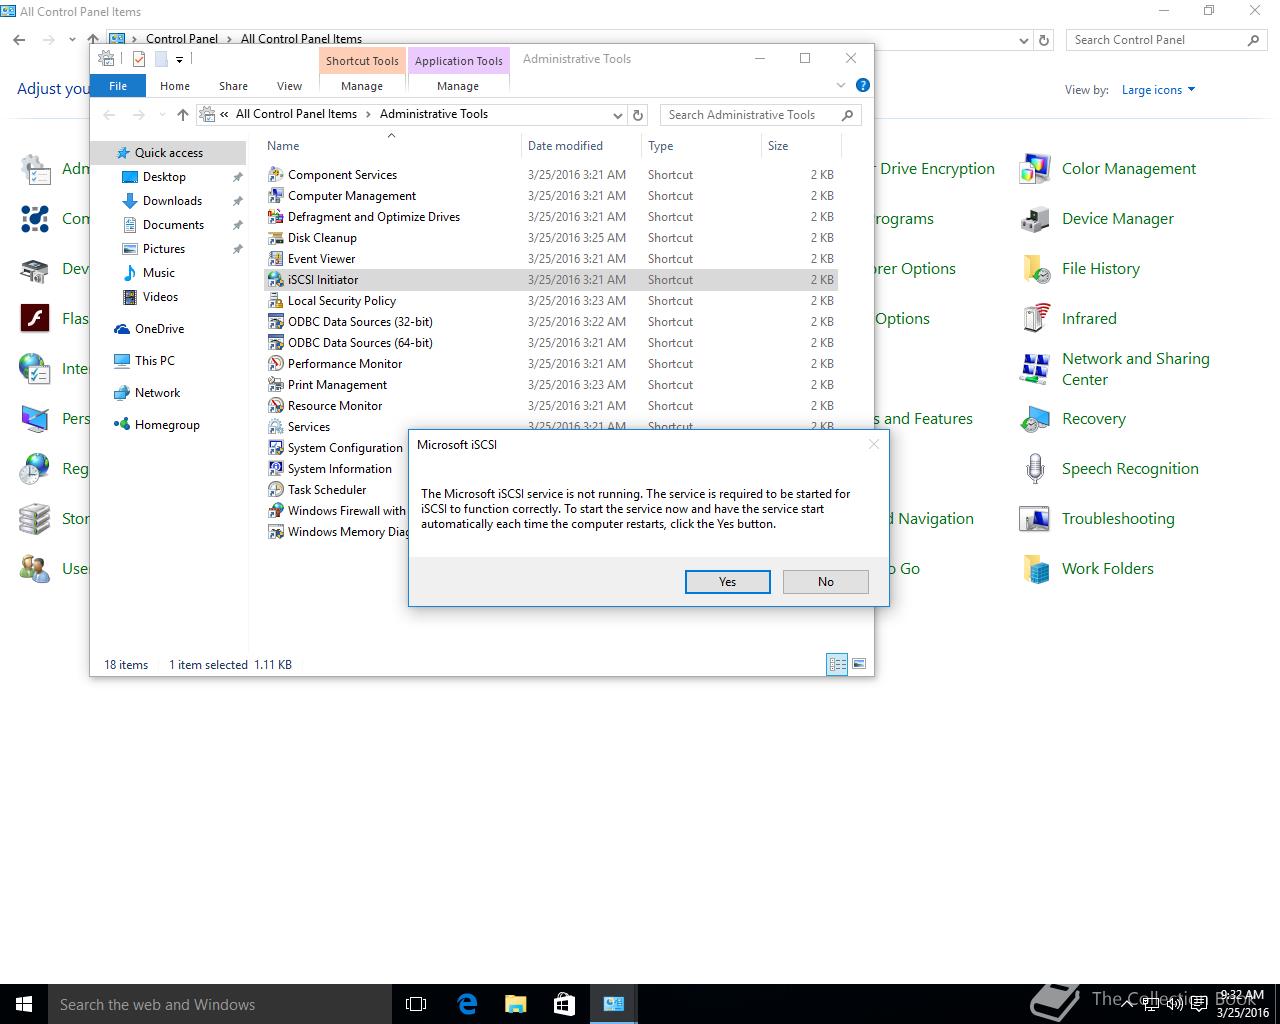The width and height of the screenshot is (1280, 1024).
Task: Open recent locations dropdown in Control Panel
Action: [x=72, y=40]
